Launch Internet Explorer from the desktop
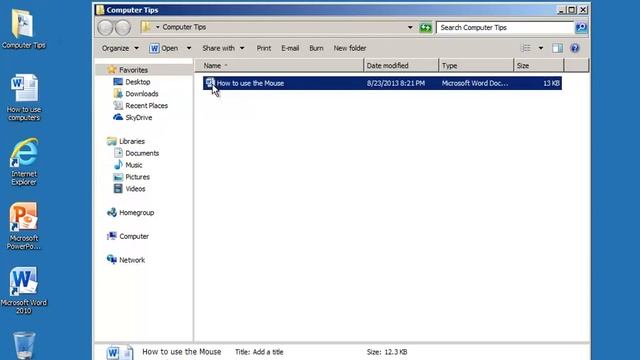The width and height of the screenshot is (640, 360). point(24,162)
